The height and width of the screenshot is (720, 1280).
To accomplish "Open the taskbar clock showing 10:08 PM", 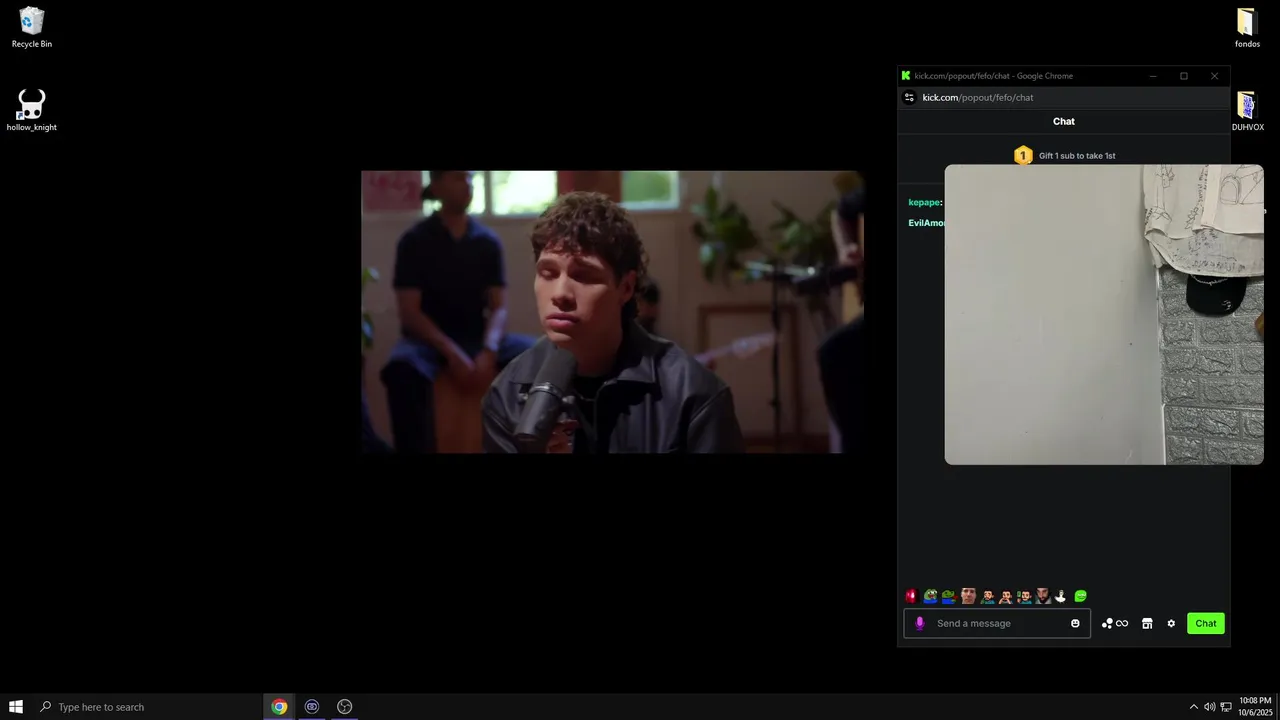I will coord(1255,707).
